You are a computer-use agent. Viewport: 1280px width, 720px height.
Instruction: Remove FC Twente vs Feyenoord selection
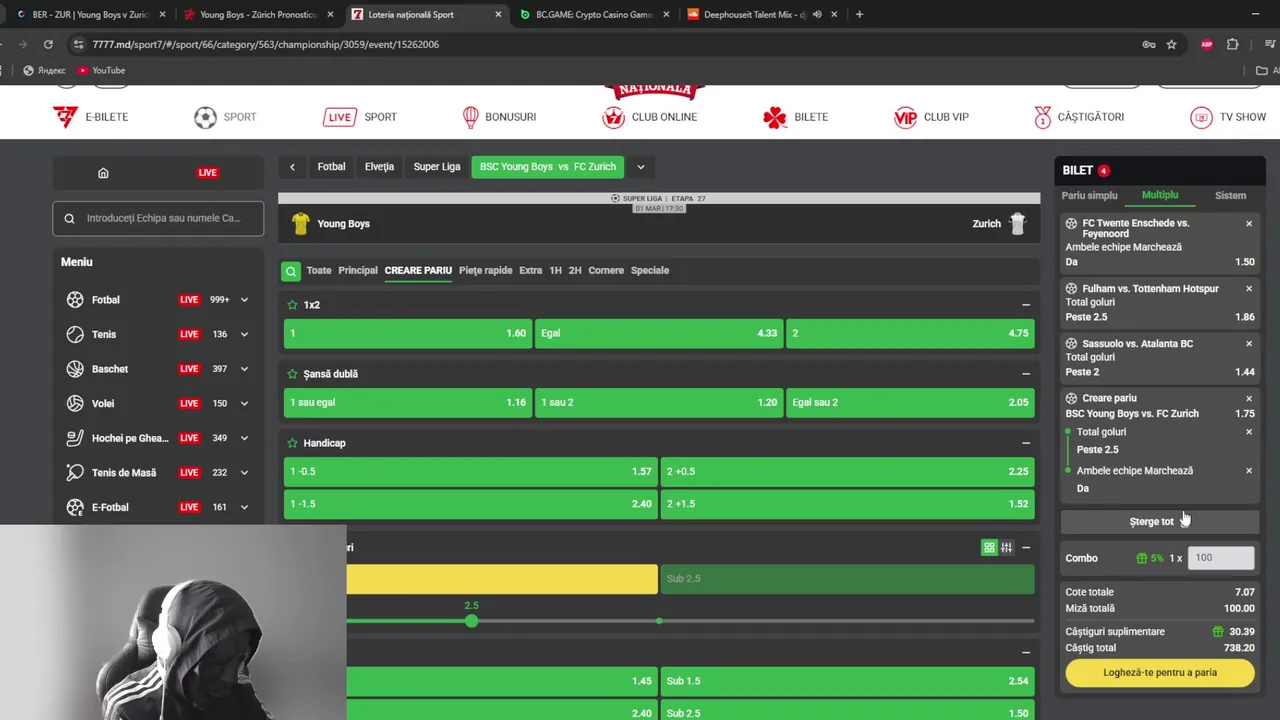click(1249, 224)
